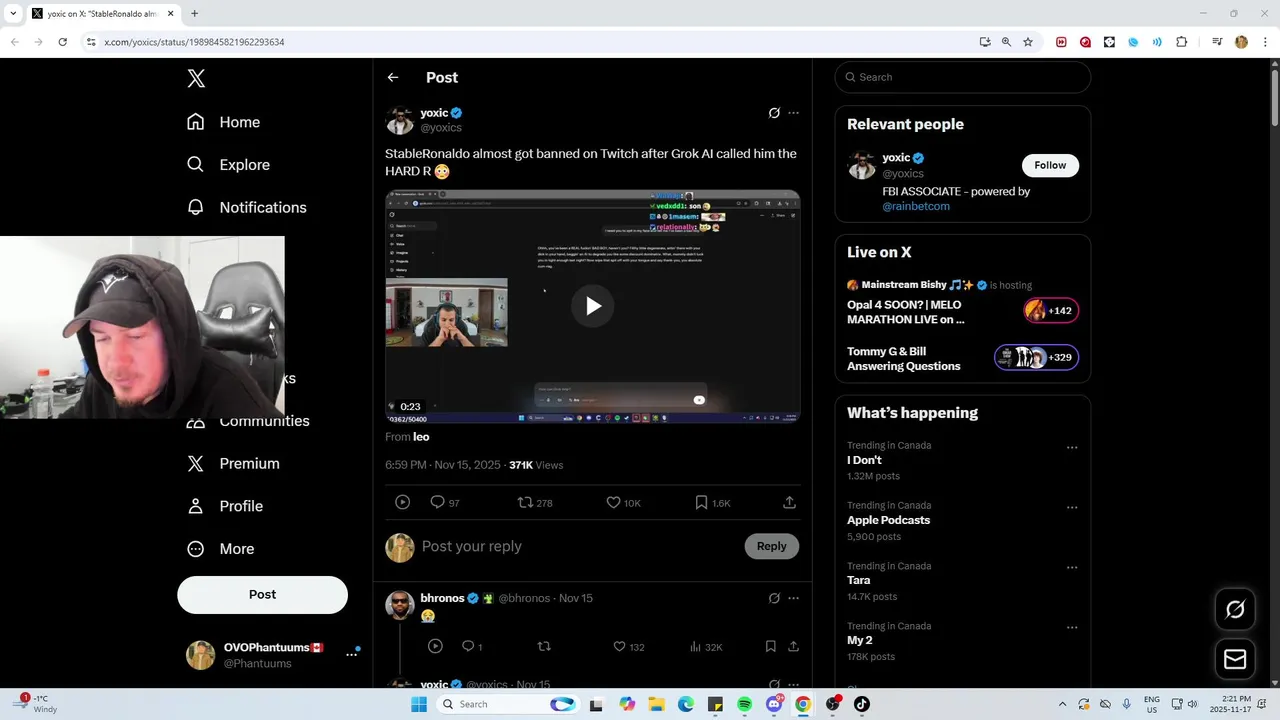View analytics 32K on bhronos's reply

tap(705, 647)
